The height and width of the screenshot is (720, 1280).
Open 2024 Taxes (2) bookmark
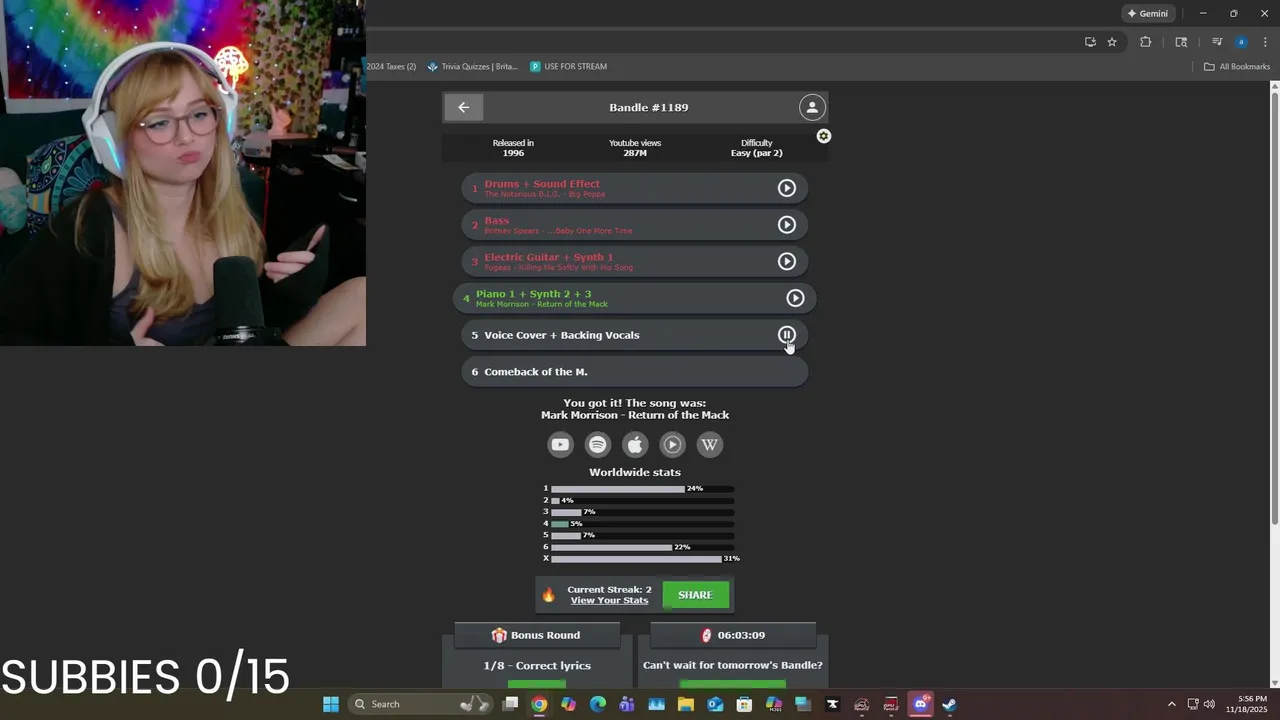[391, 67]
